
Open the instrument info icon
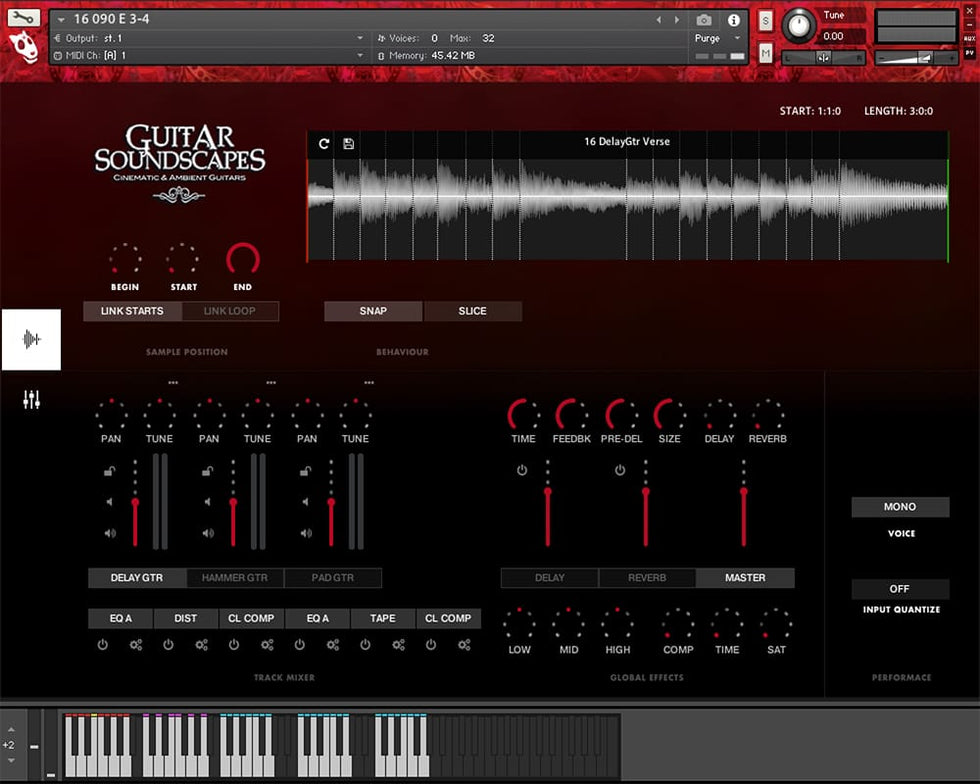coord(733,20)
